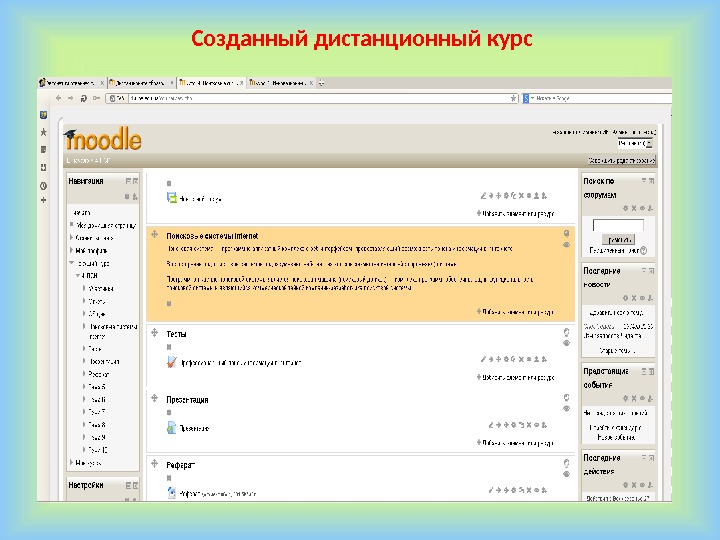The height and width of the screenshot is (540, 720).
Task: Assign roles icon in Предстоящие события block
Action: coord(650,399)
